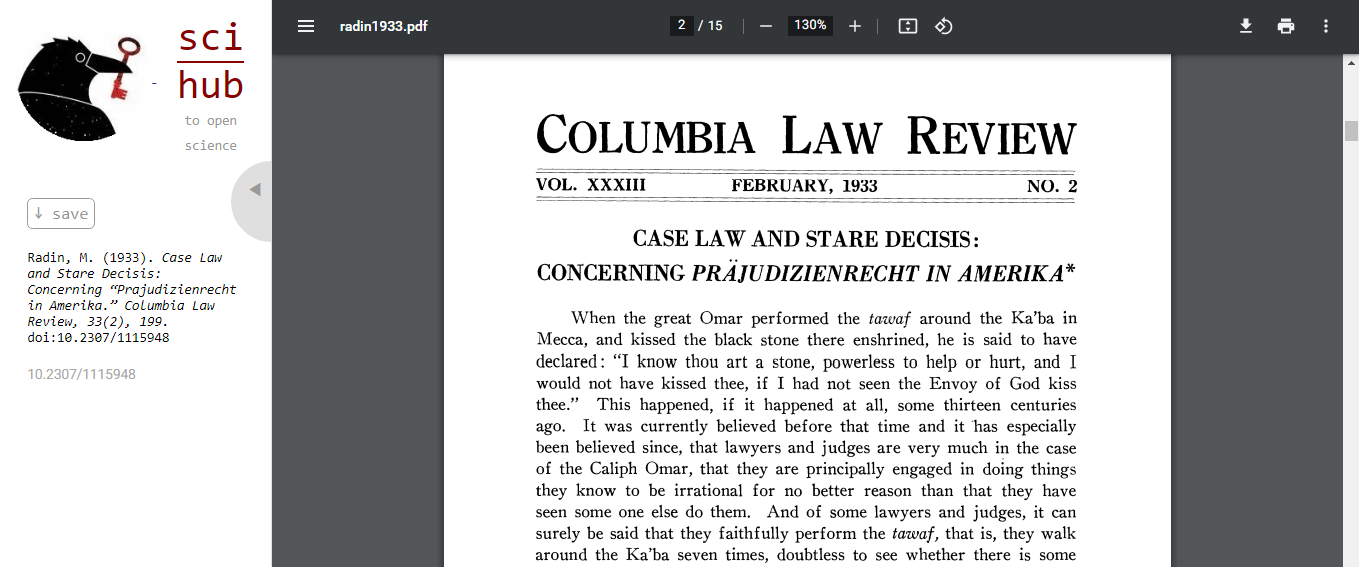1359x567 pixels.
Task: Click the 10.2307/1115948 DOI text
Action: point(82,374)
